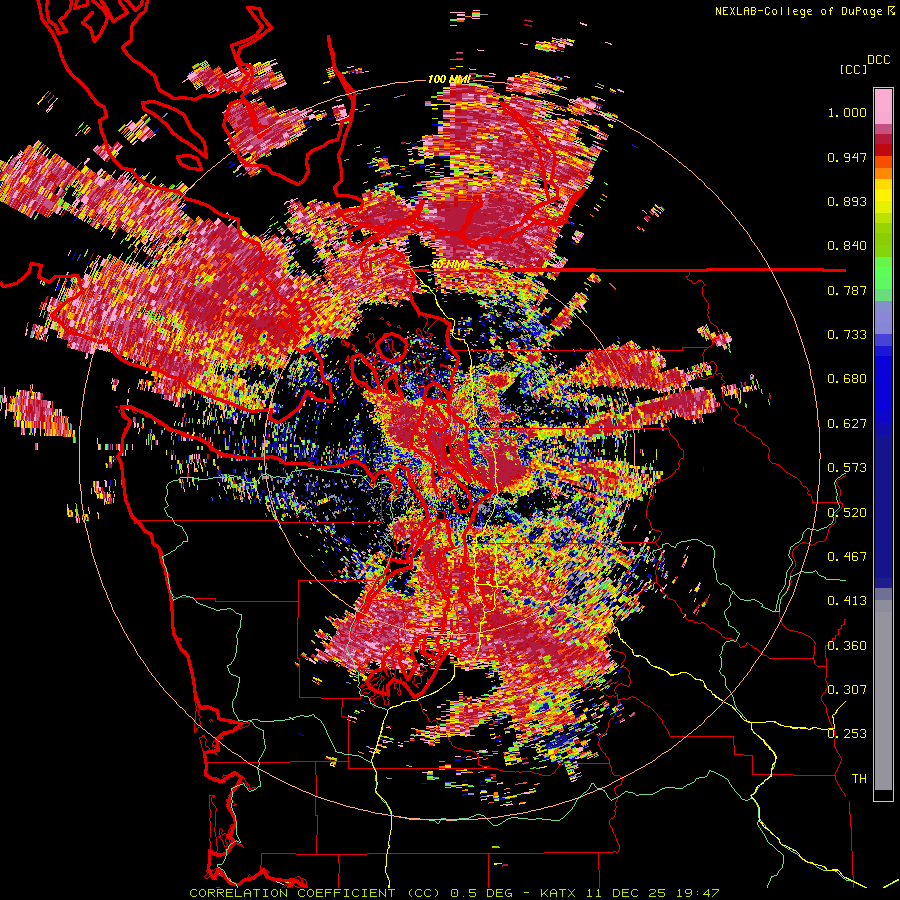900x900 pixels.
Task: Select the 0.520 color scale value
Action: click(847, 513)
